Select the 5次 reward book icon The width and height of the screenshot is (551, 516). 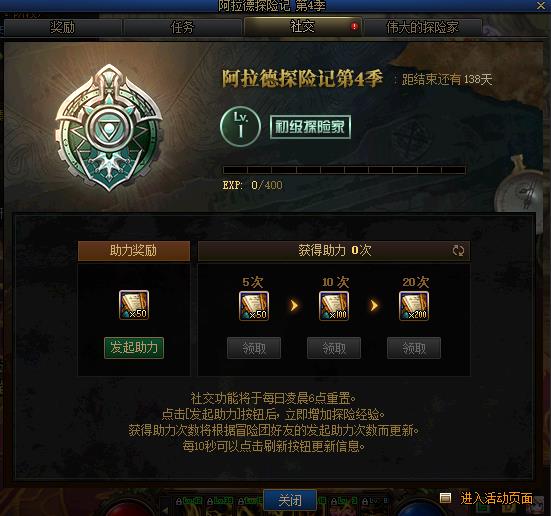(254, 306)
